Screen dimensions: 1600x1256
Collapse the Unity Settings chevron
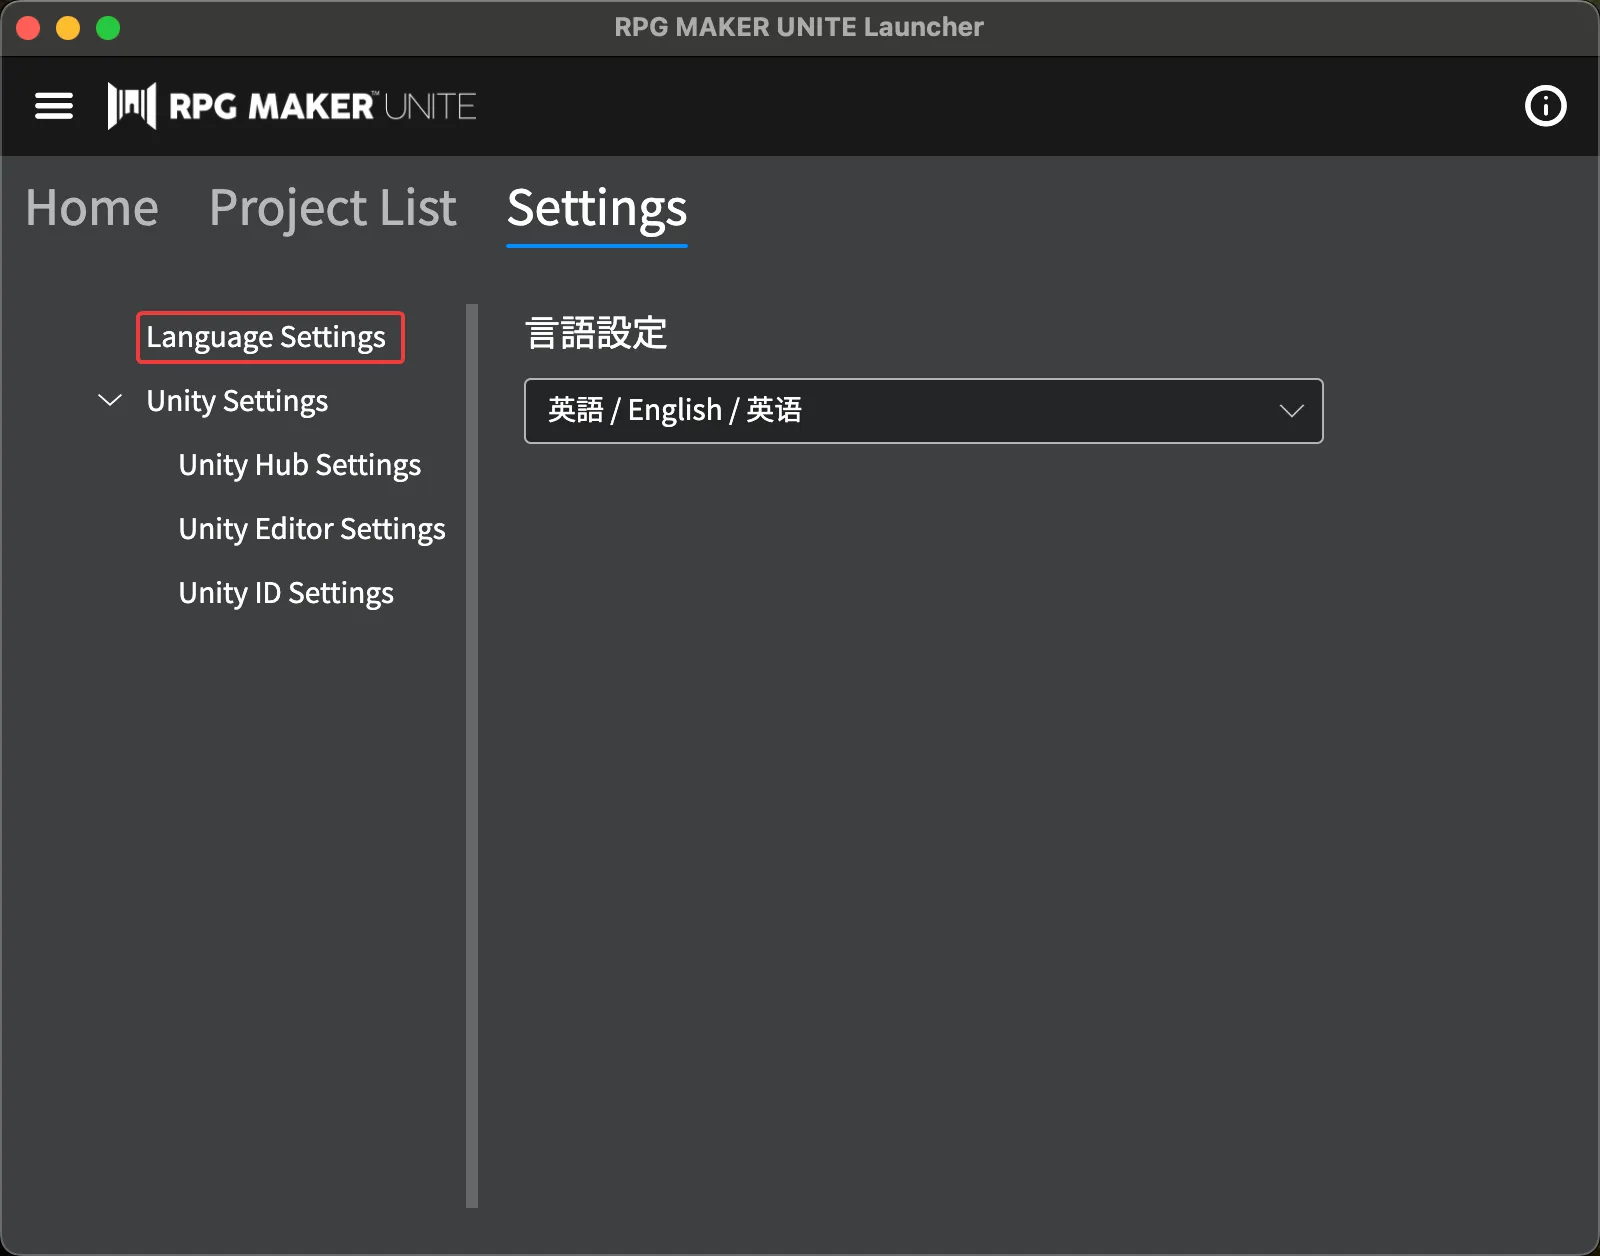click(110, 400)
